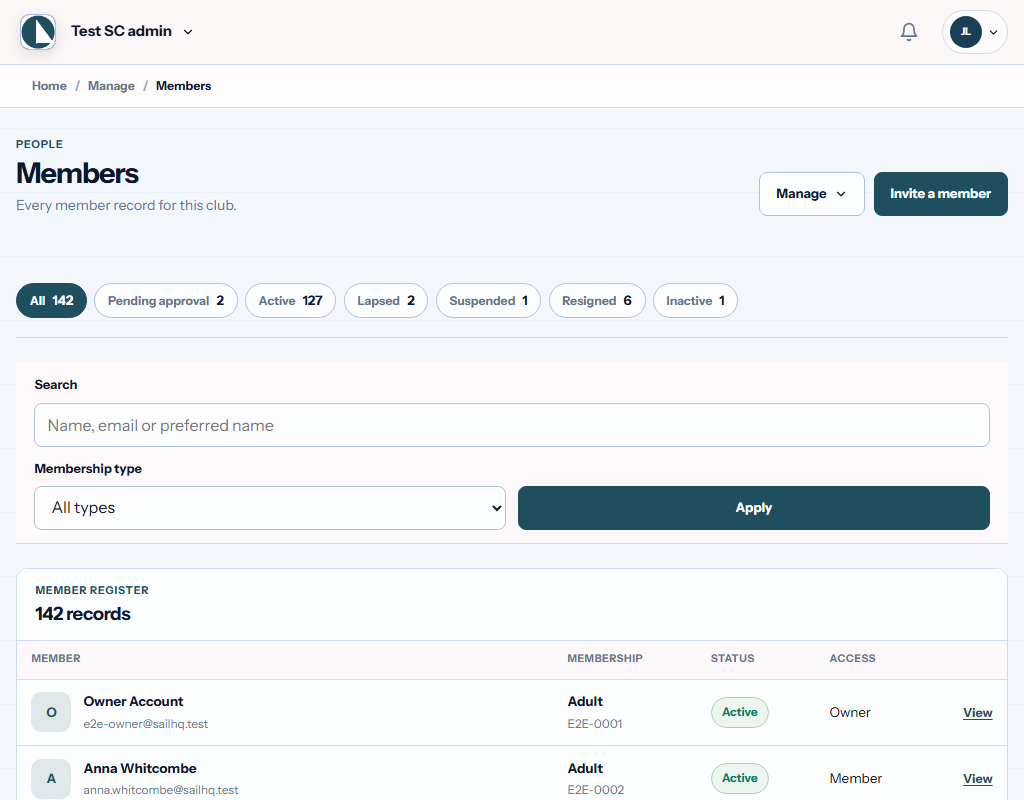This screenshot has height=800, width=1024.
Task: Click the A avatar for Anna Whitcombe
Action: click(x=51, y=778)
